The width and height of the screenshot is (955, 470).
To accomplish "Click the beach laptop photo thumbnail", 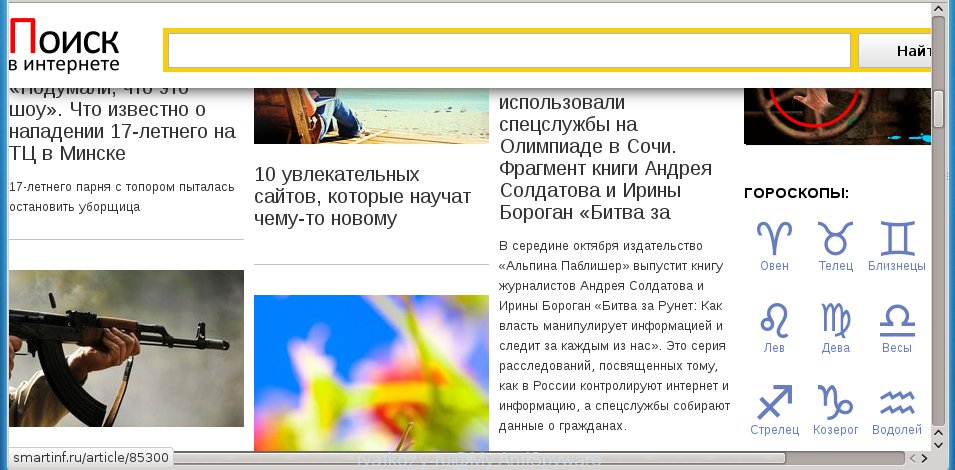I will [x=372, y=116].
